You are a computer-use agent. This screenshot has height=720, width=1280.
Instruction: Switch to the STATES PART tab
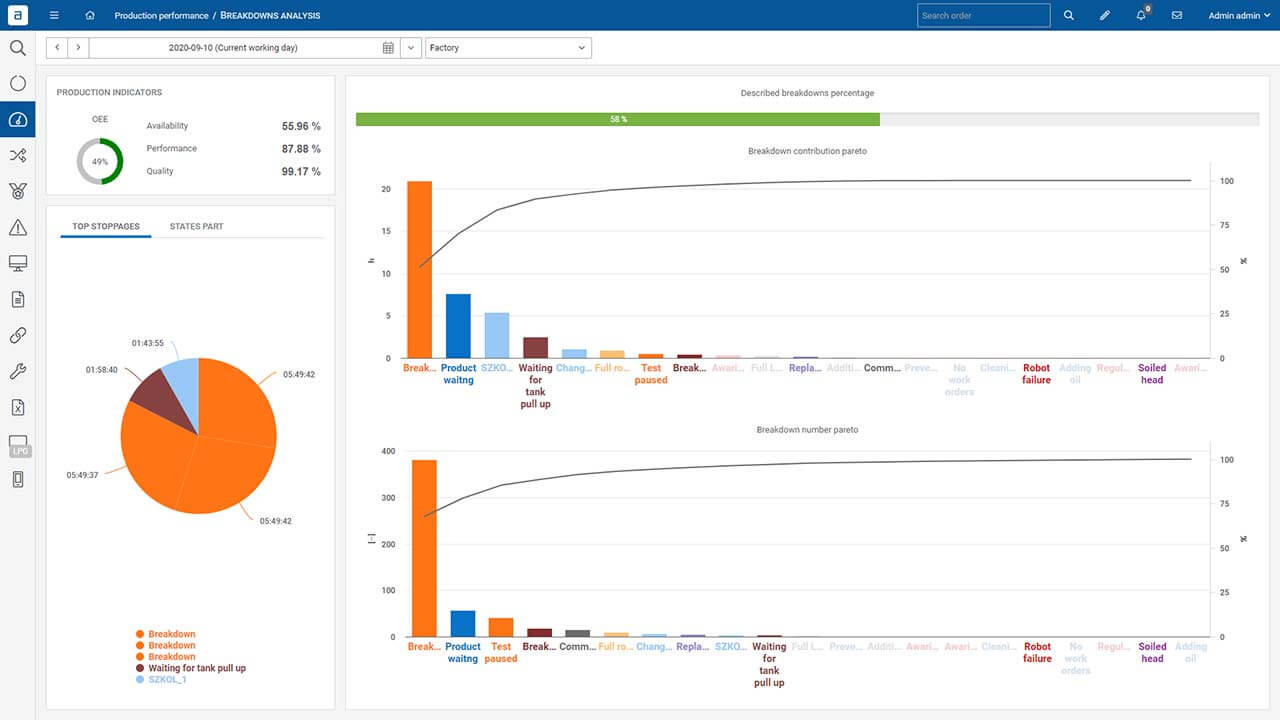pyautogui.click(x=197, y=227)
